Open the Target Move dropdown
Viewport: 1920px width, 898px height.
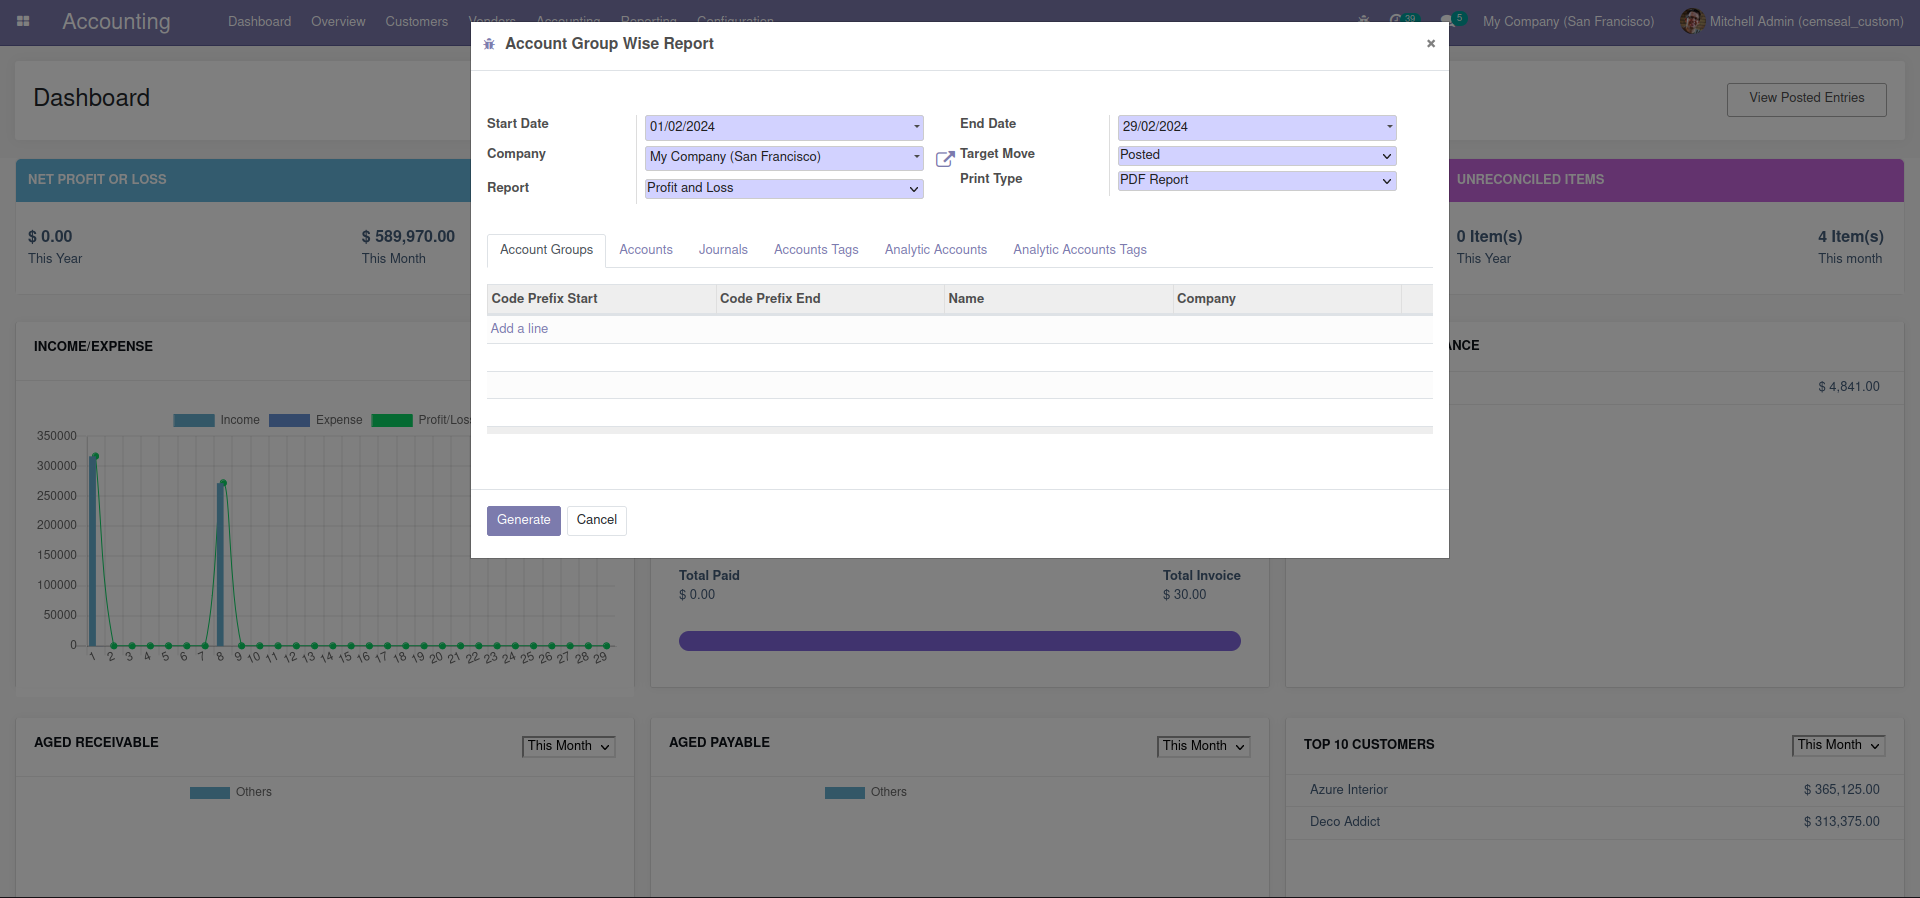point(1257,155)
